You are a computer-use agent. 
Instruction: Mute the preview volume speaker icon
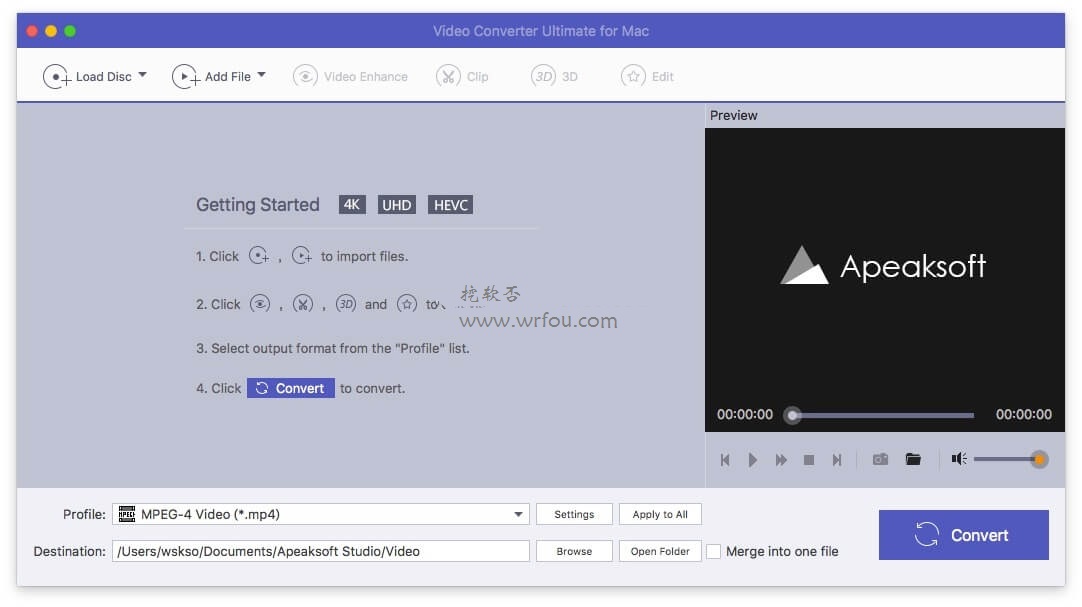pyautogui.click(x=959, y=459)
